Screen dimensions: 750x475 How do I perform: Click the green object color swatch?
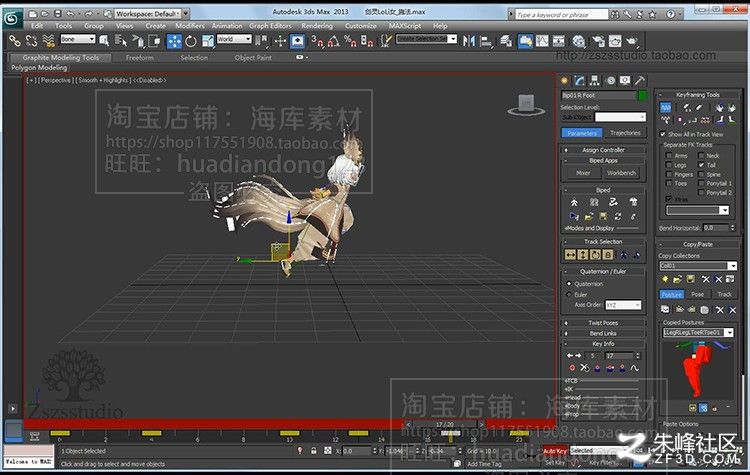coord(643,95)
